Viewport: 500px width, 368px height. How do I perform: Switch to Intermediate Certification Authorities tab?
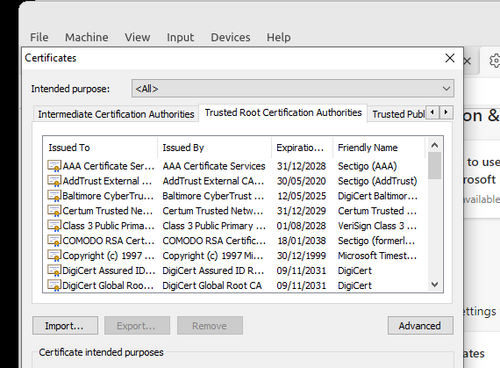pyautogui.click(x=116, y=114)
